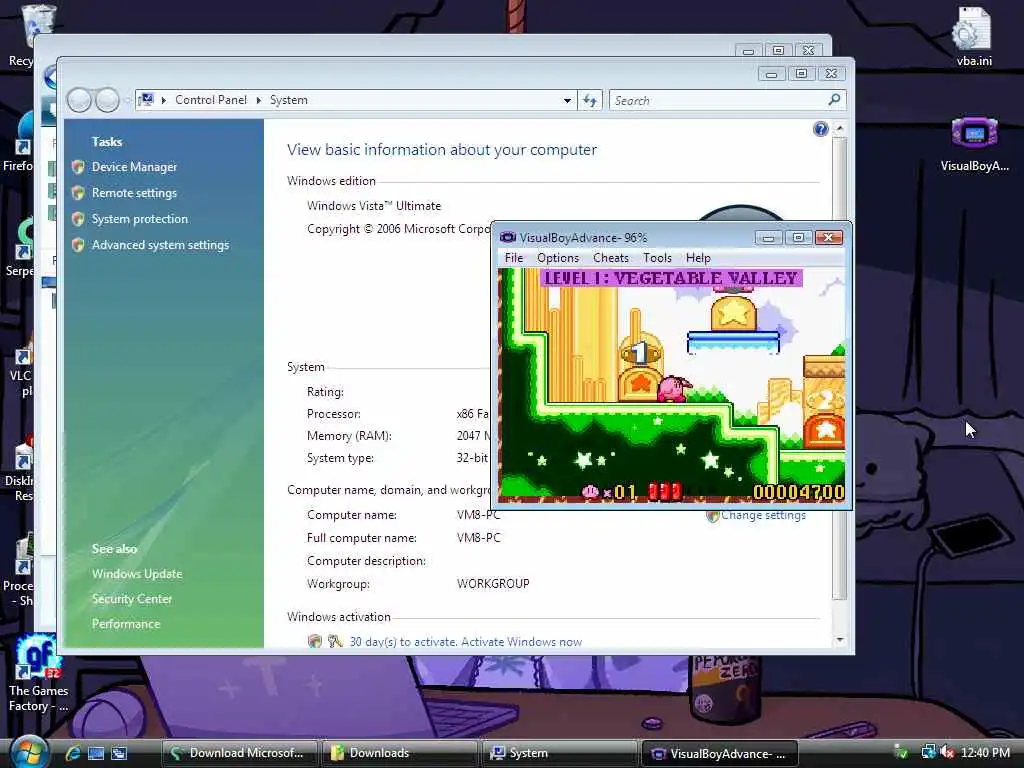Viewport: 1024px width, 768px height.
Task: Open VisualBoyAdvance Tools menu
Action: pos(657,258)
